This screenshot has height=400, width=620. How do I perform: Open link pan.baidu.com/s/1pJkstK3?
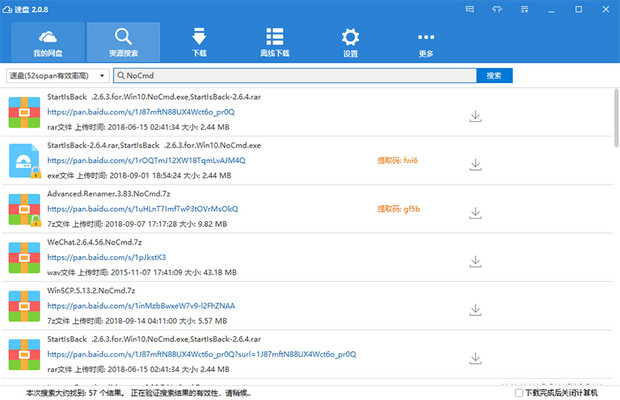107,257
